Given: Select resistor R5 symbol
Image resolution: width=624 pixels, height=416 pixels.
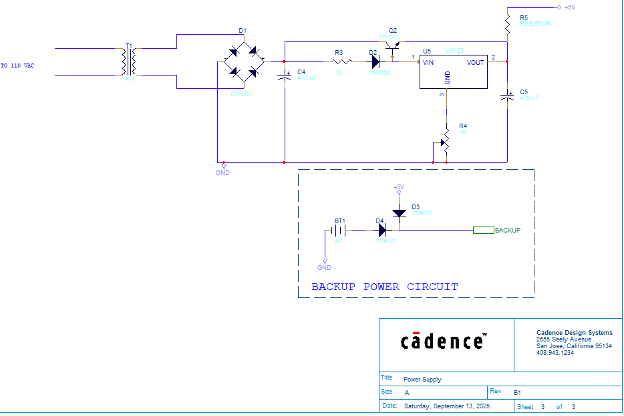Looking at the screenshot, I should 507,24.
